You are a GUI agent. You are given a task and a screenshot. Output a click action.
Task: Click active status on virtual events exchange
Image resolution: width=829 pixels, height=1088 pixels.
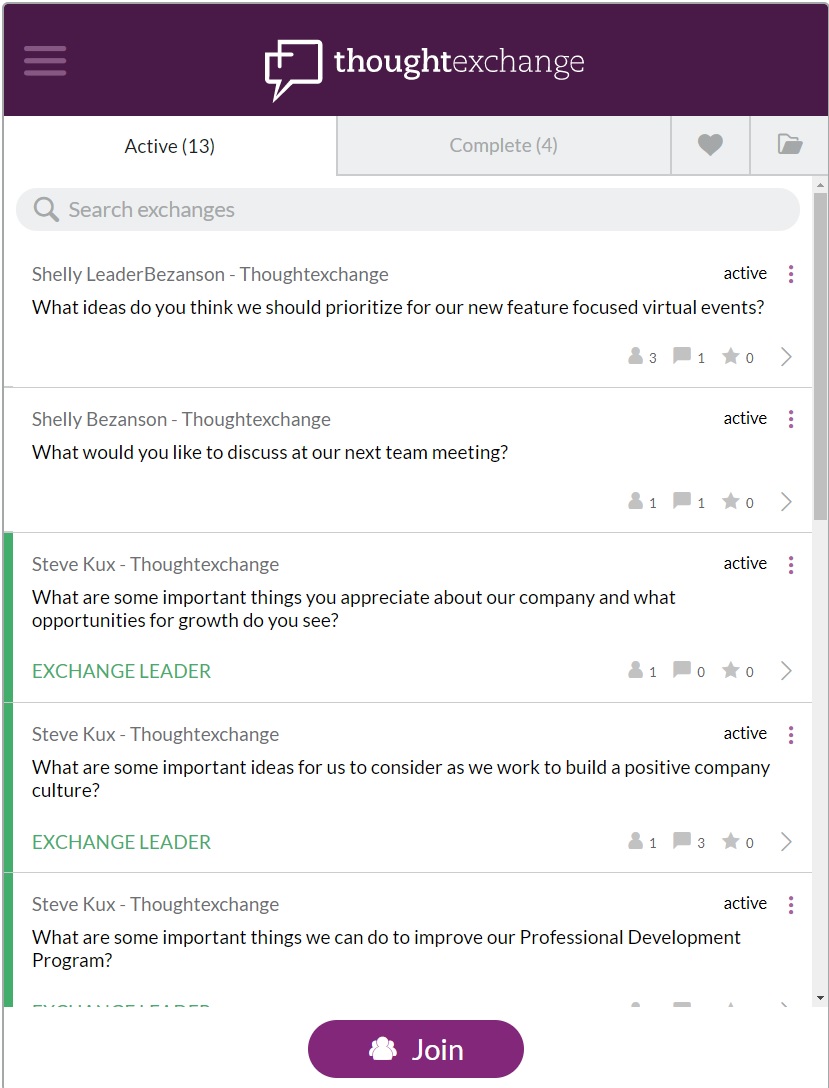745,273
